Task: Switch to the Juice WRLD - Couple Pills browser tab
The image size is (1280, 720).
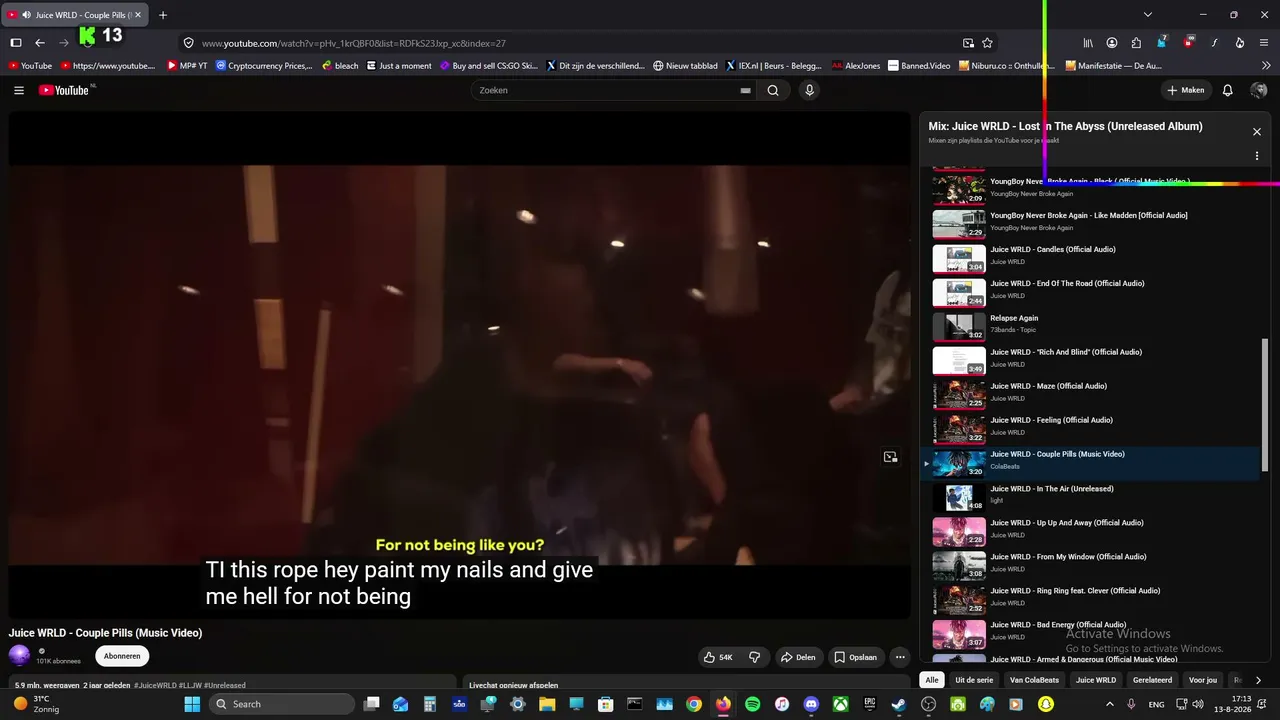Action: 75,15
